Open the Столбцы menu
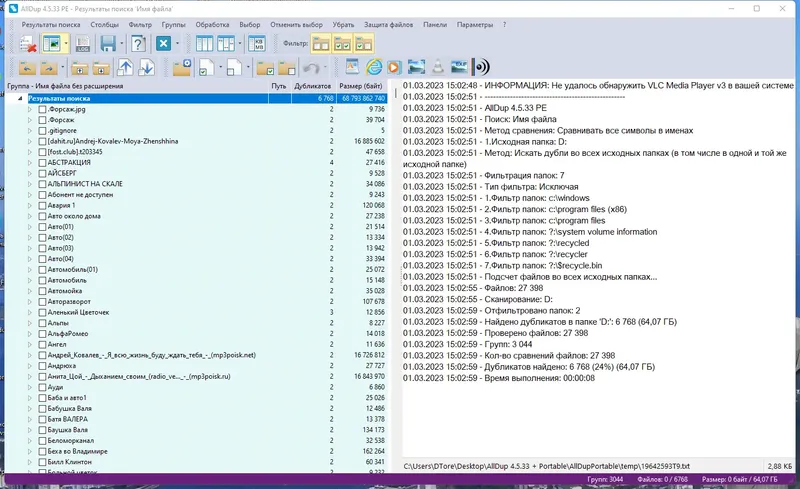Screen dimensions: 800x489 pos(105,25)
